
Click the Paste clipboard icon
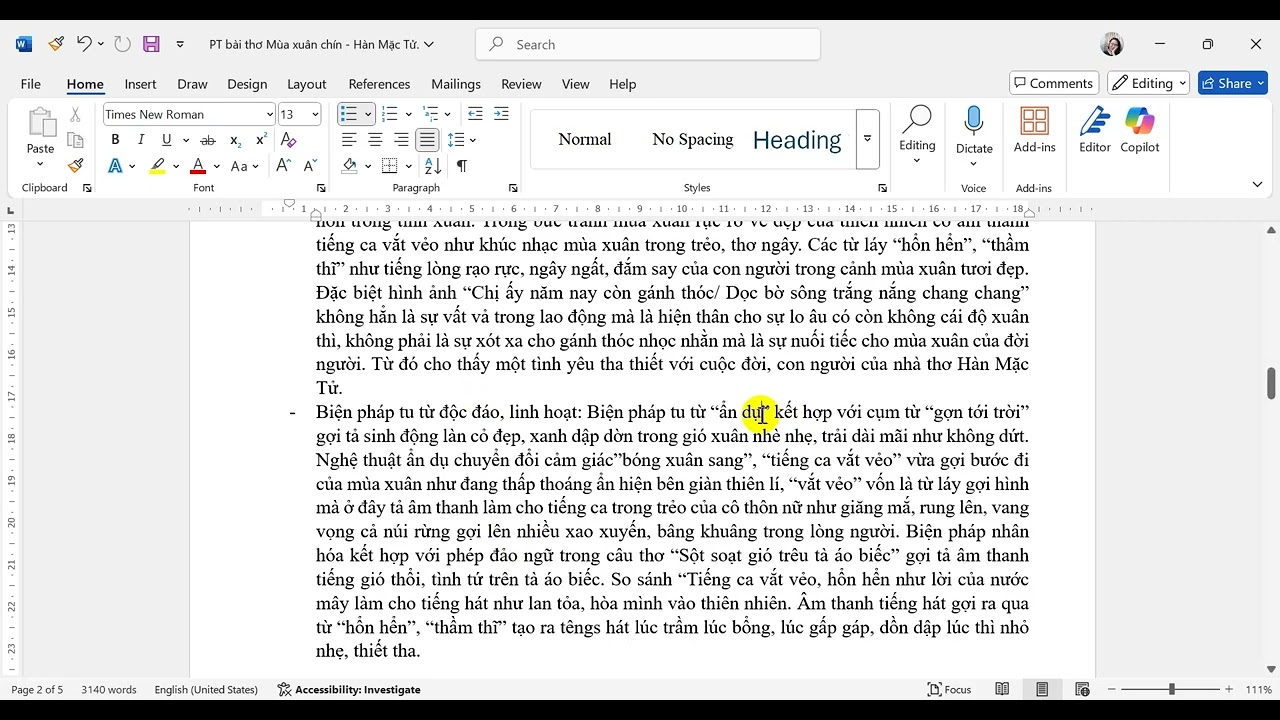pyautogui.click(x=41, y=124)
